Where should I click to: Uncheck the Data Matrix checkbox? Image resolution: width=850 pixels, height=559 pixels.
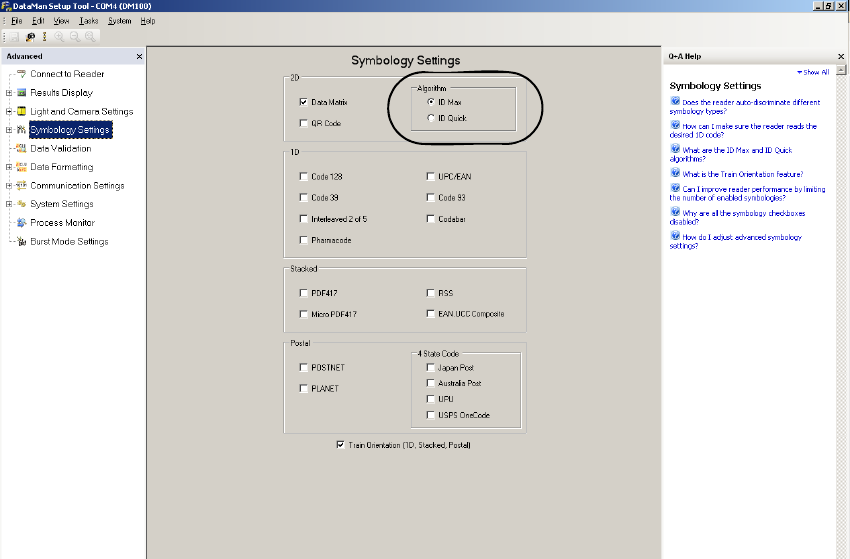pyautogui.click(x=304, y=102)
